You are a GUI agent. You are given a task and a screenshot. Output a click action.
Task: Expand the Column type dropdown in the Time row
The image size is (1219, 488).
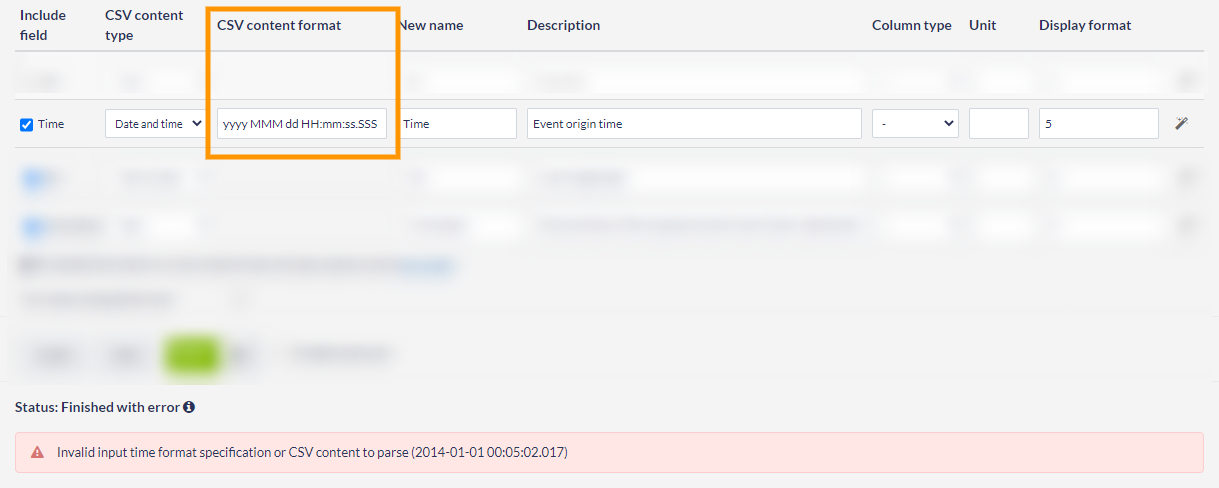click(x=915, y=124)
